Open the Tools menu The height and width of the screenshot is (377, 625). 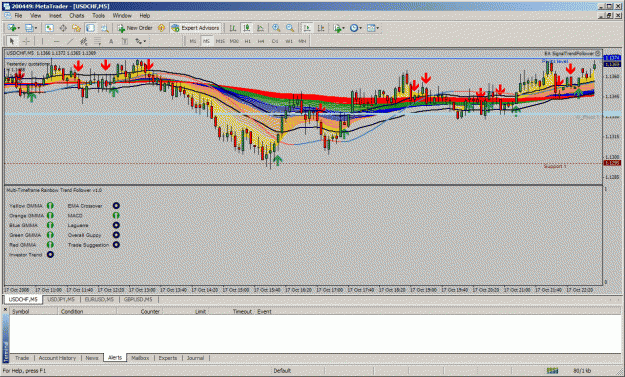[x=98, y=16]
